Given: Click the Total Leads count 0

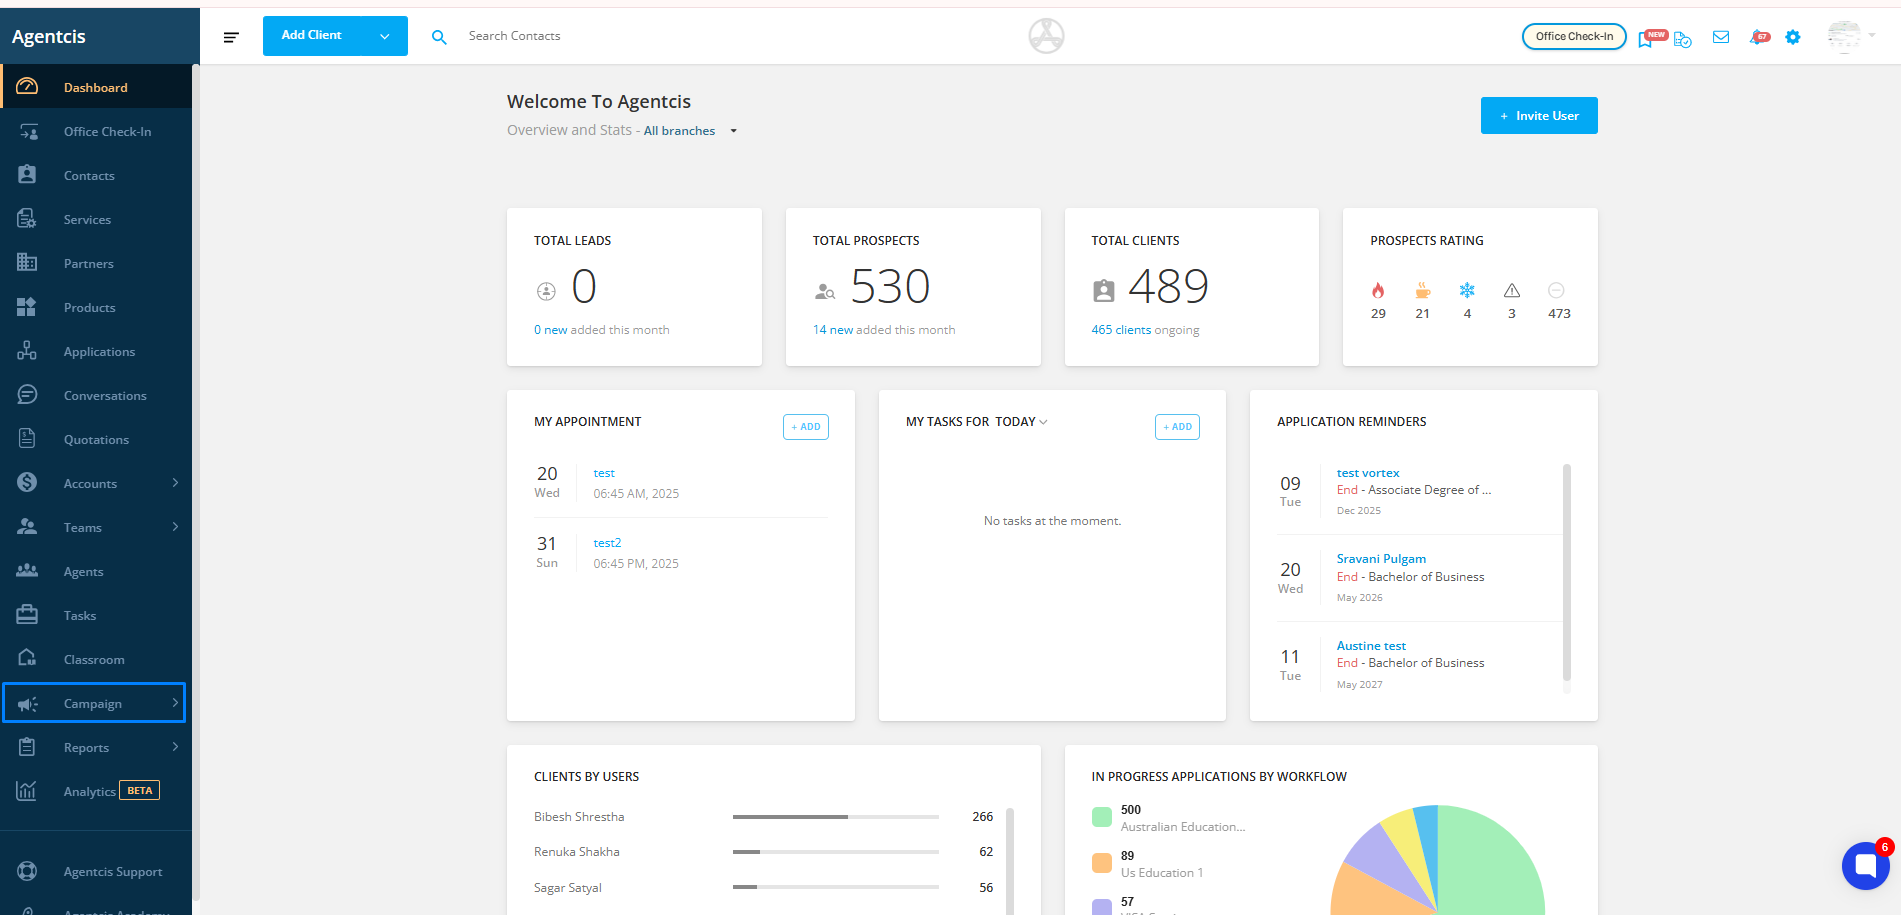Looking at the screenshot, I should tap(584, 287).
